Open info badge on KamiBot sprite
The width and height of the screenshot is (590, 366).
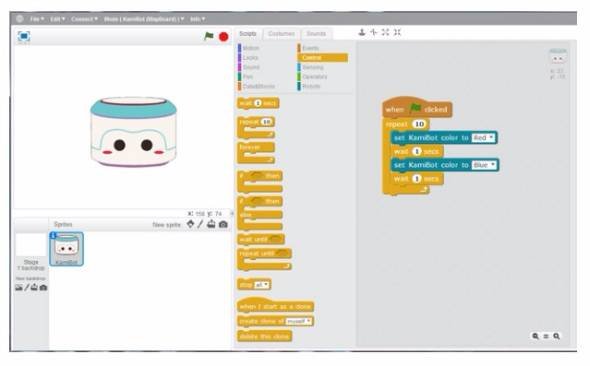53,235
